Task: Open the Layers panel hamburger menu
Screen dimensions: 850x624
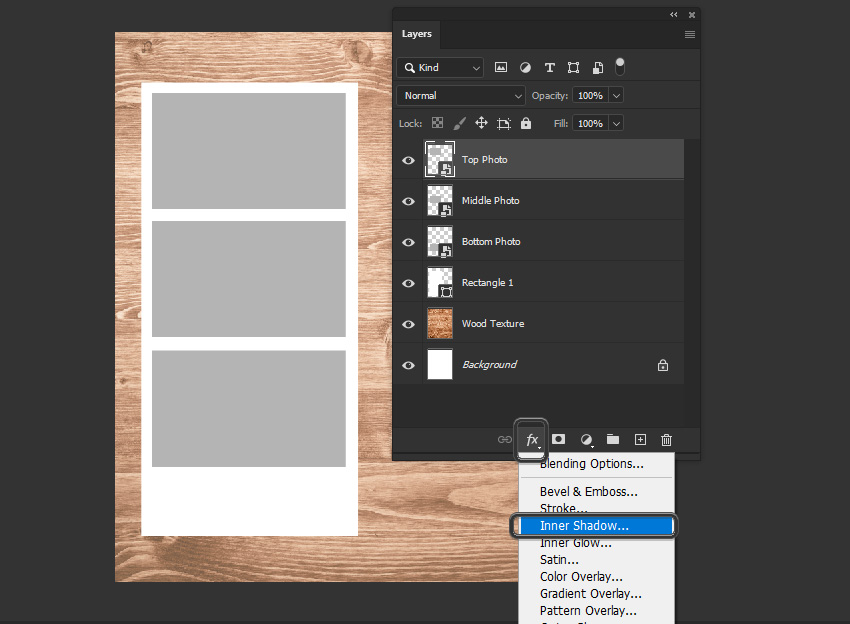Action: 690,34
